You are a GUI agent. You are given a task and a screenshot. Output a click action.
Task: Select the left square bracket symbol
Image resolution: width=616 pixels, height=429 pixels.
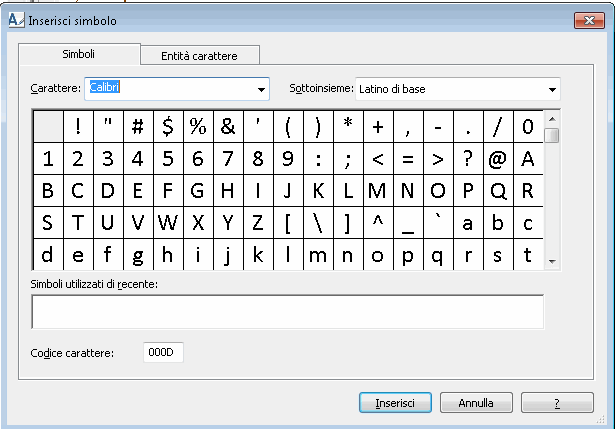click(288, 222)
